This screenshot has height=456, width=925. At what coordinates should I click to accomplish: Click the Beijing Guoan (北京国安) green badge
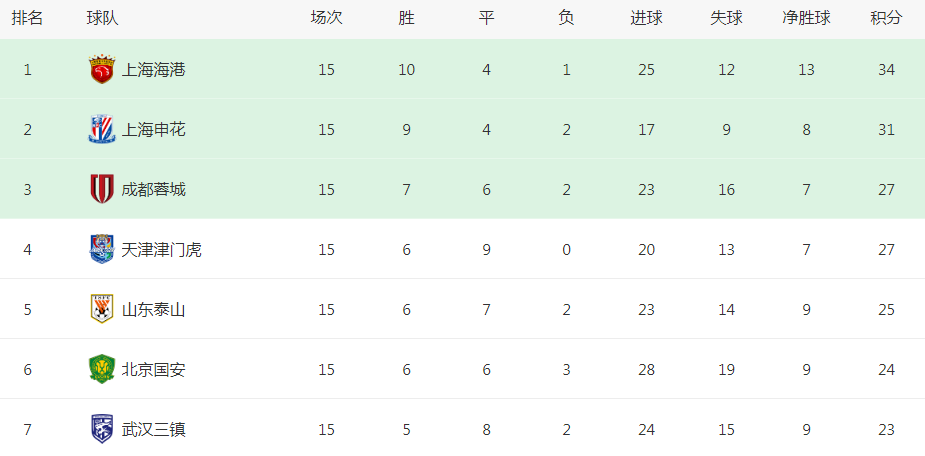click(101, 370)
